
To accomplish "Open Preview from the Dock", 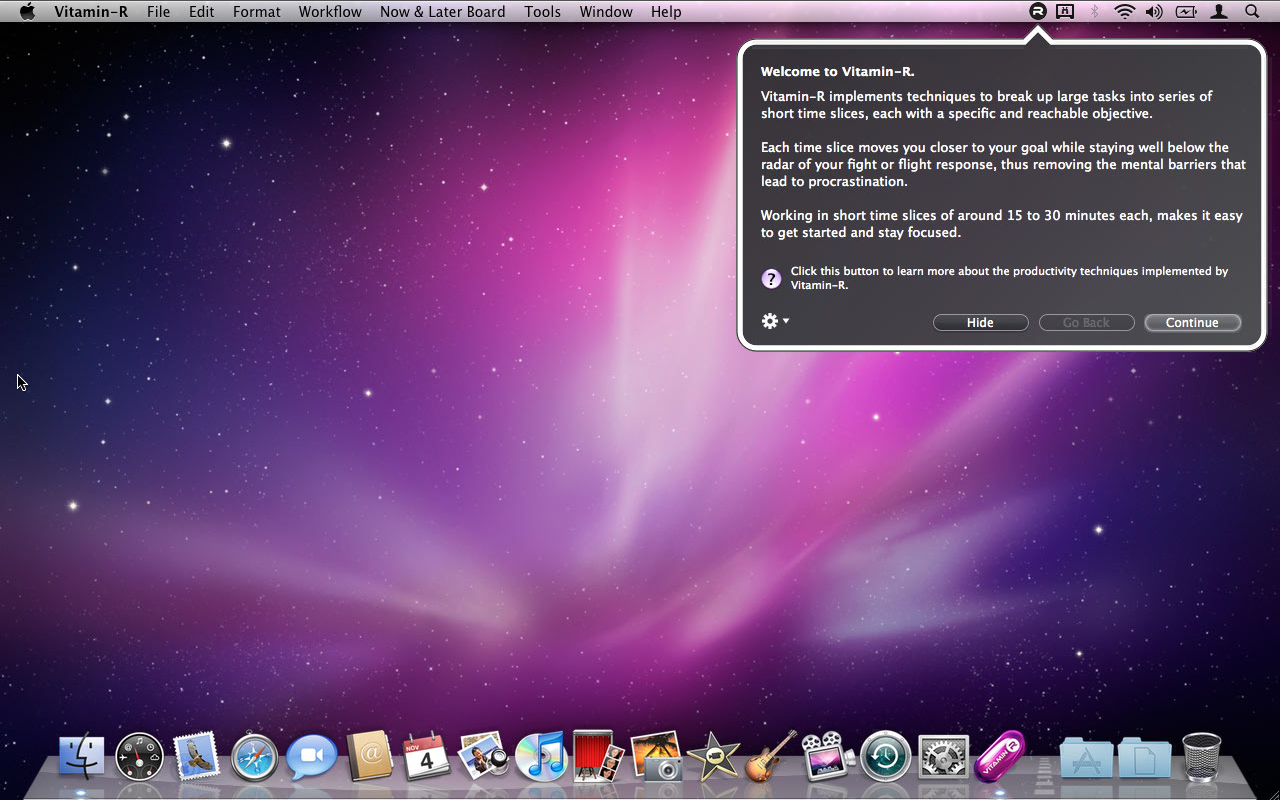I will pyautogui.click(x=485, y=757).
